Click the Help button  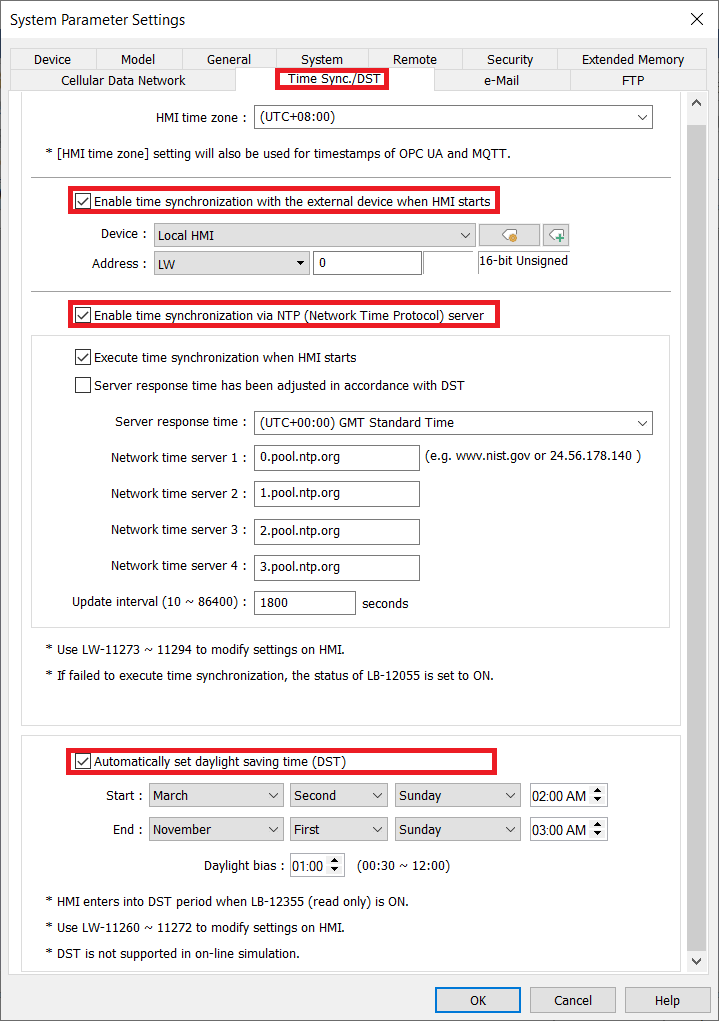(668, 1000)
